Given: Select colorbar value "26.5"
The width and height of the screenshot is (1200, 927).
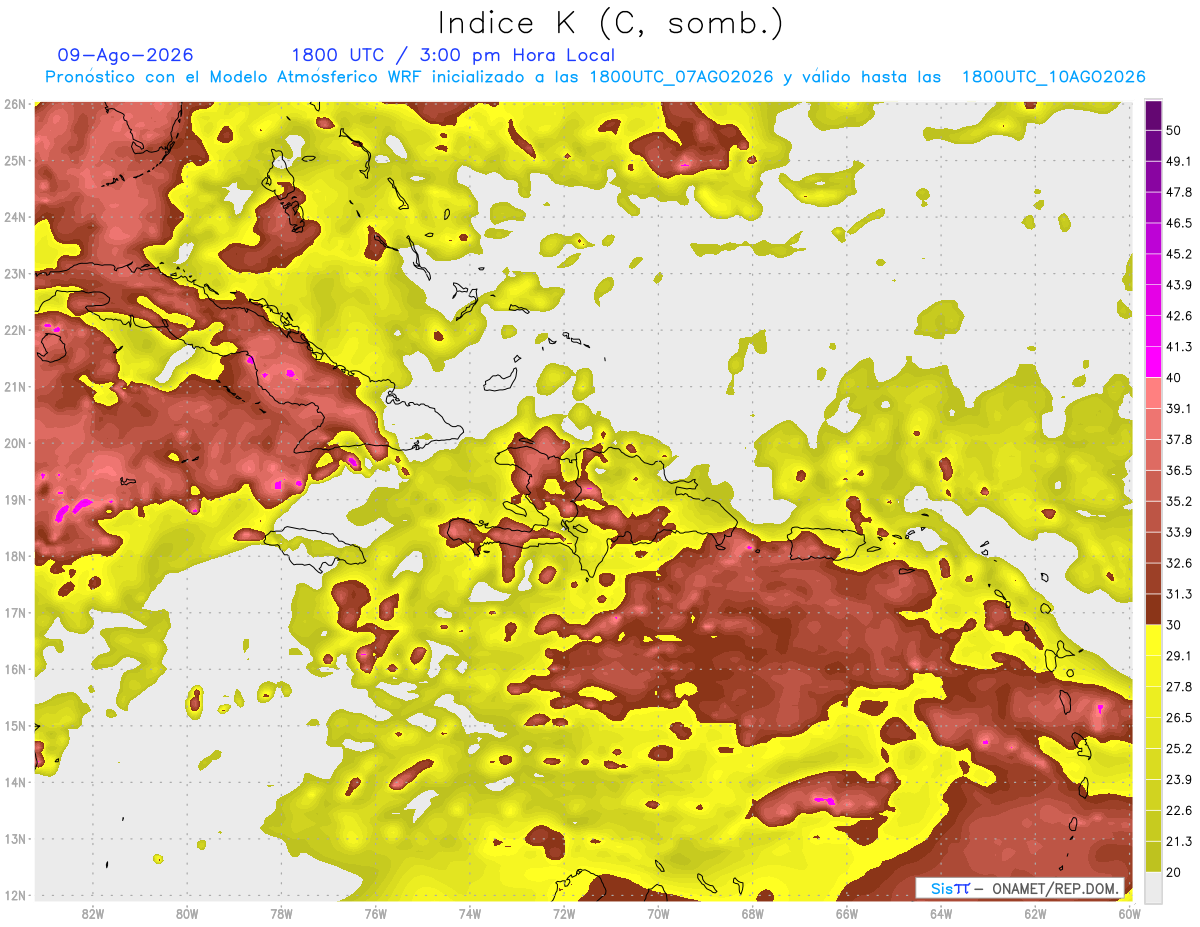Looking at the screenshot, I should (x=1179, y=717).
